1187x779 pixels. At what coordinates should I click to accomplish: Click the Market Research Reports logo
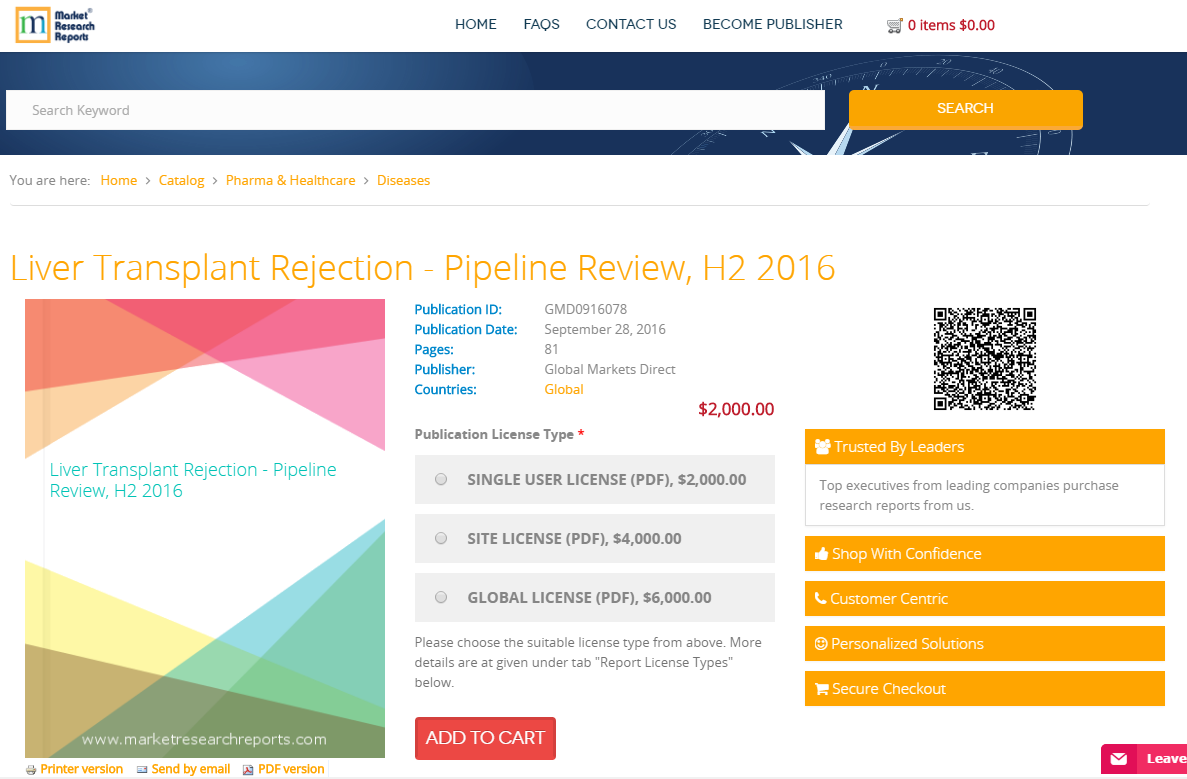(x=54, y=25)
